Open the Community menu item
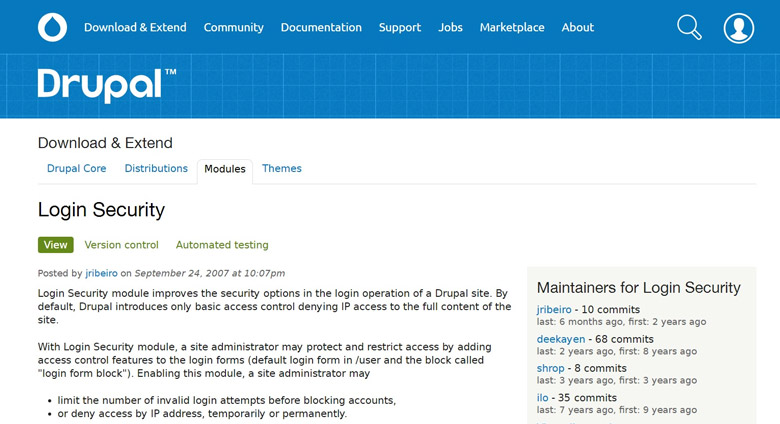The width and height of the screenshot is (780, 424). tap(234, 27)
